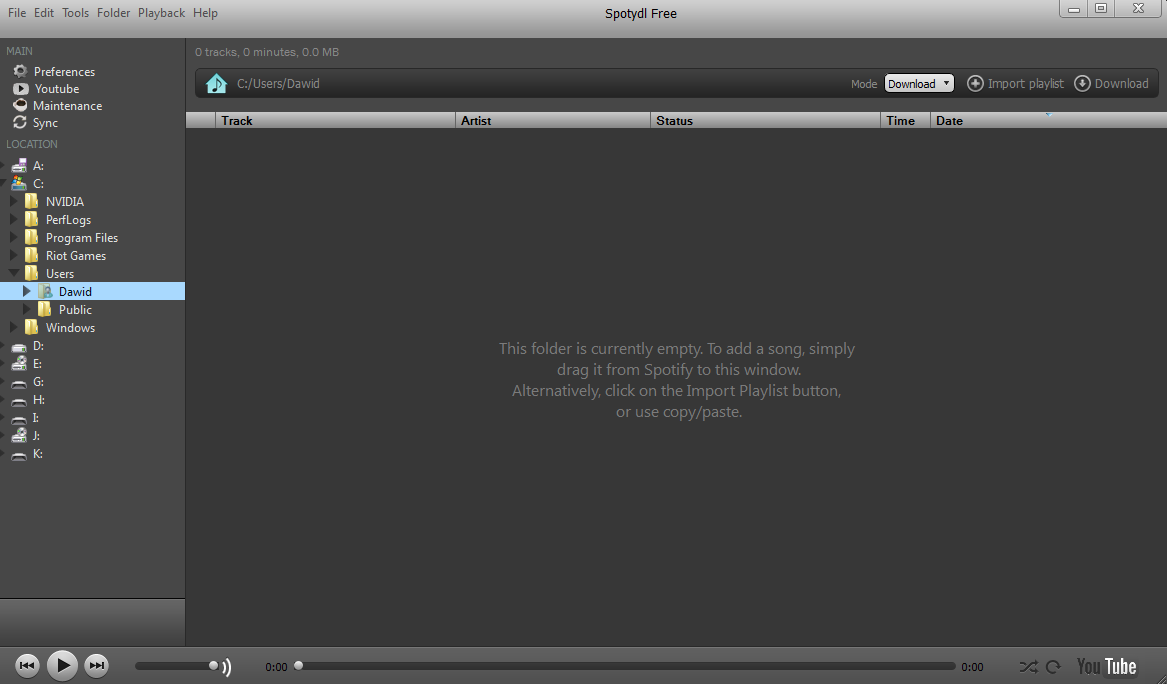The image size is (1167, 684).
Task: Select the E: drive icon
Action: tap(19, 364)
